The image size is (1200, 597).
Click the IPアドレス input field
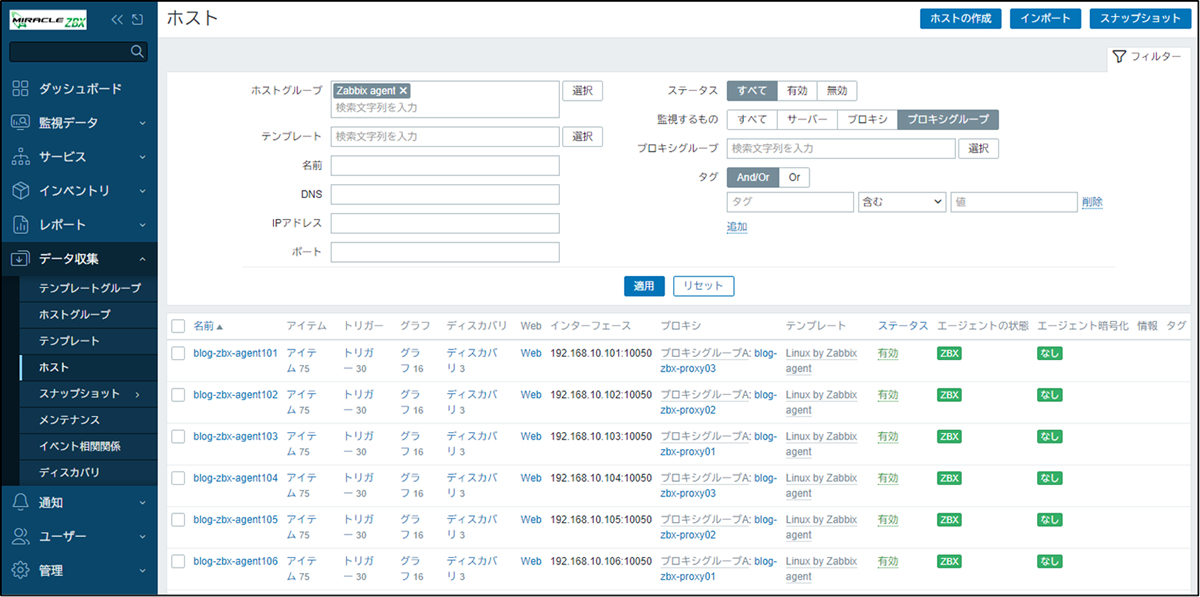[x=445, y=223]
